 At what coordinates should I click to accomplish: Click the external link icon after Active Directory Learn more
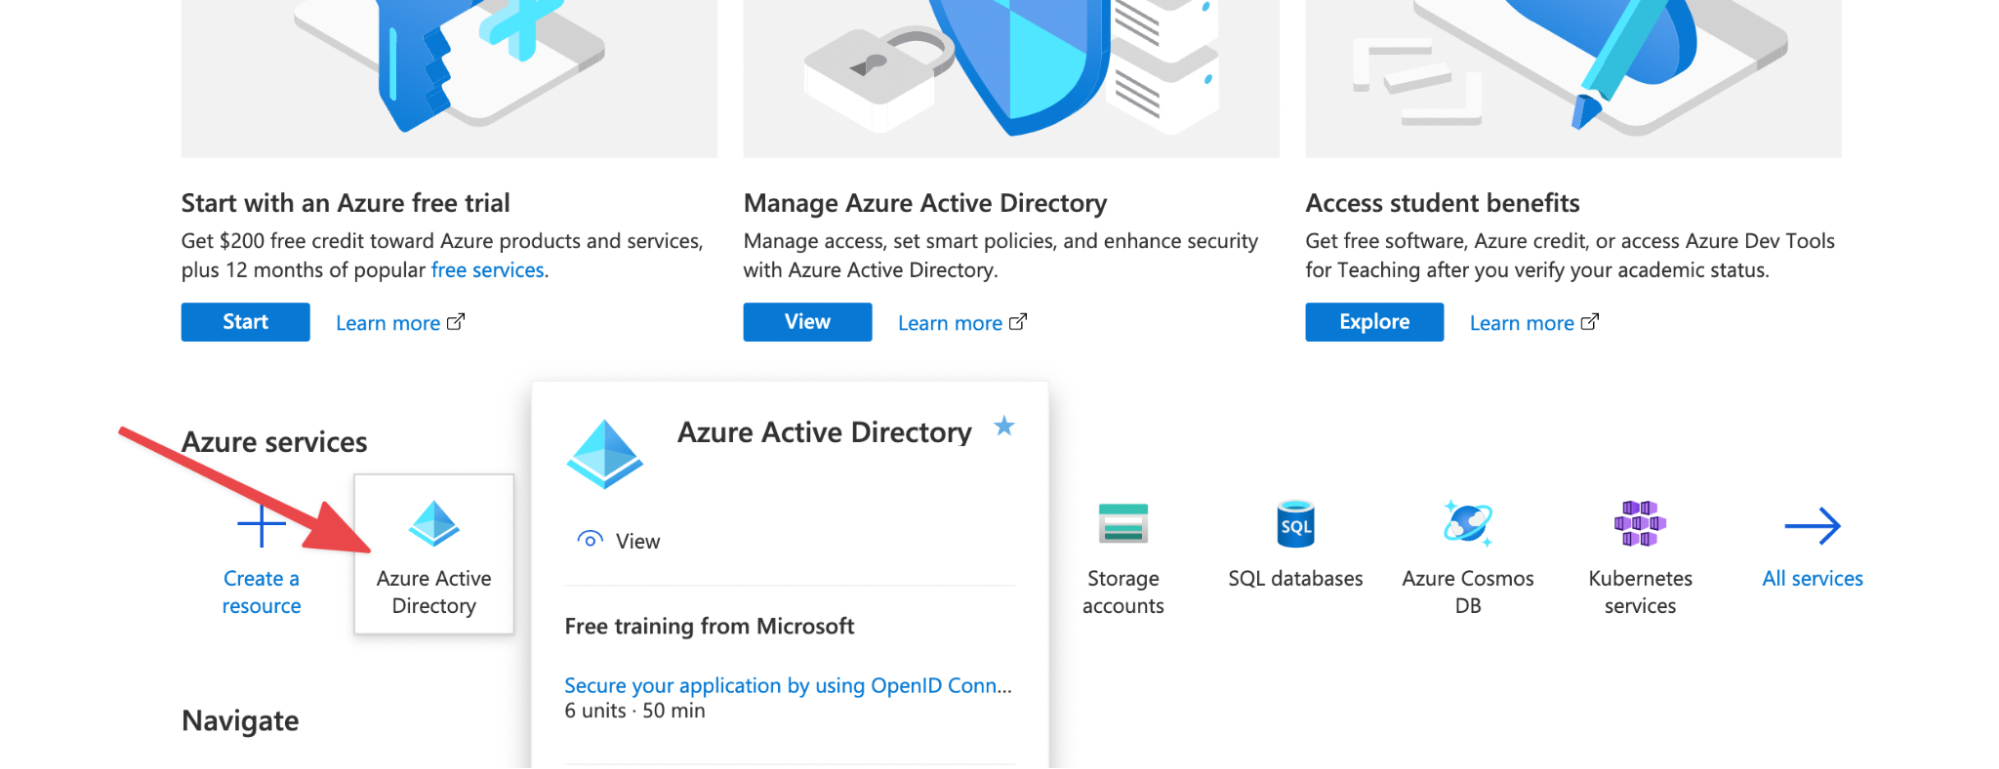[1018, 322]
